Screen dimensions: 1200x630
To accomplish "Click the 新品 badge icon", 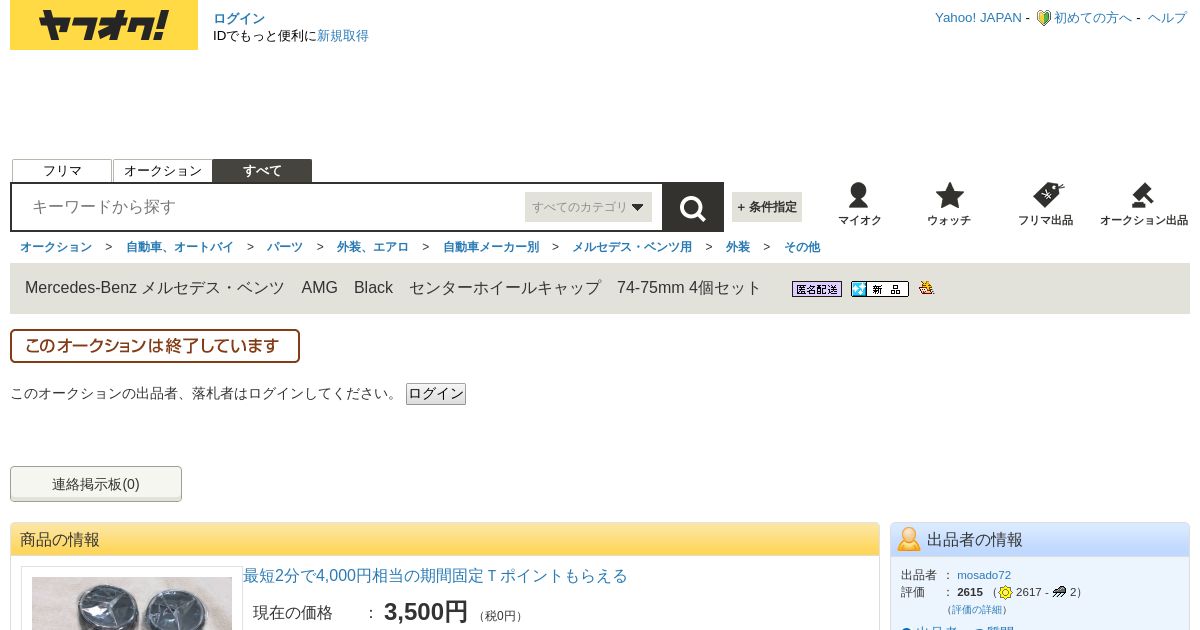I will click(880, 289).
